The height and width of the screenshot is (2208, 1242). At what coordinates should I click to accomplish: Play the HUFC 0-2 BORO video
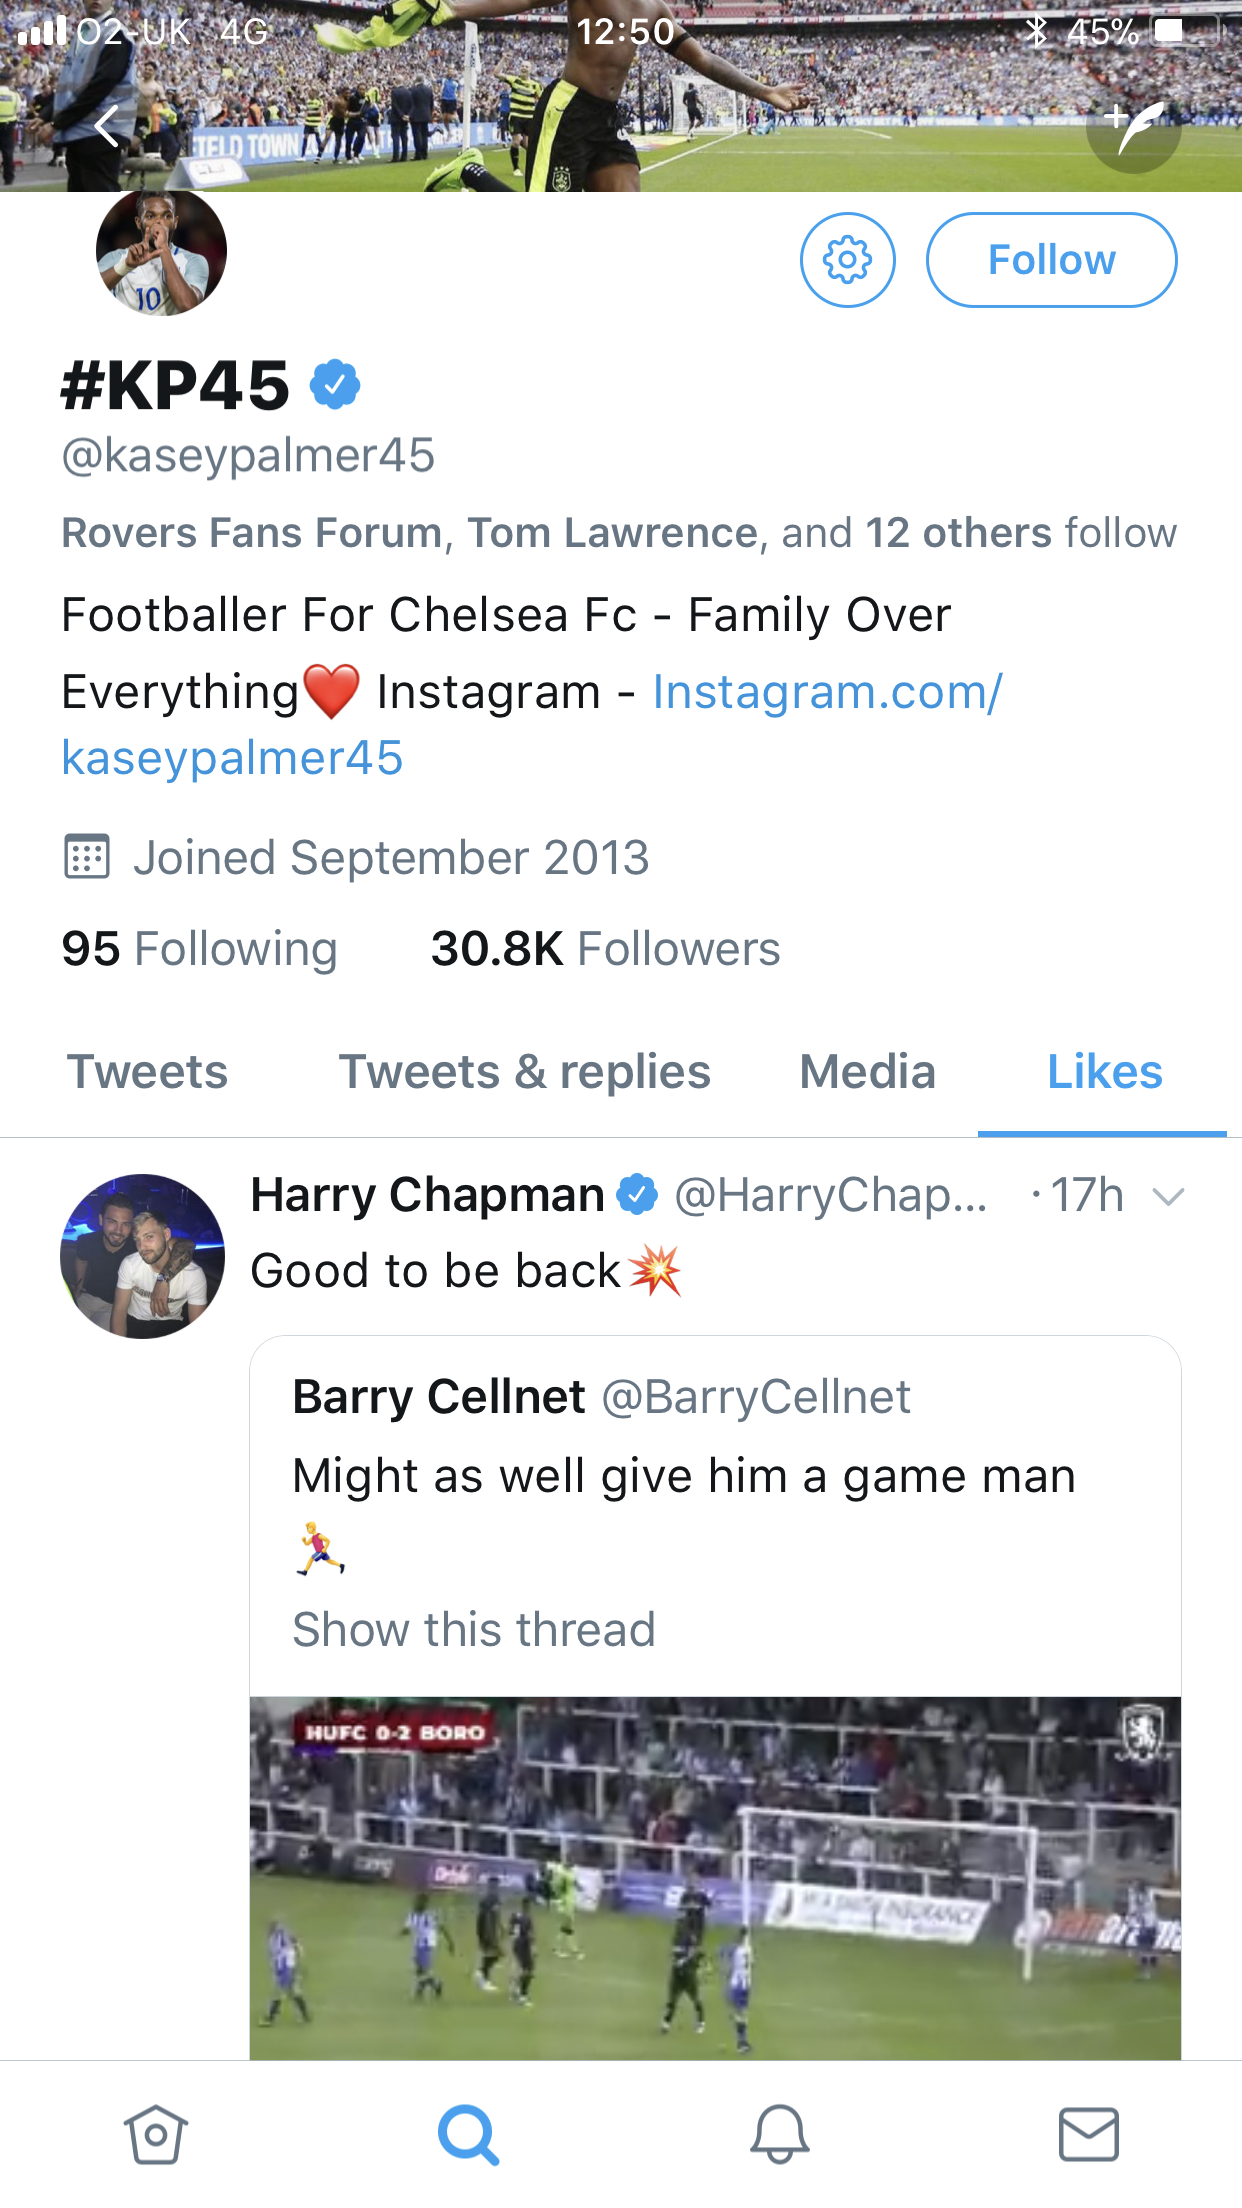click(715, 1877)
